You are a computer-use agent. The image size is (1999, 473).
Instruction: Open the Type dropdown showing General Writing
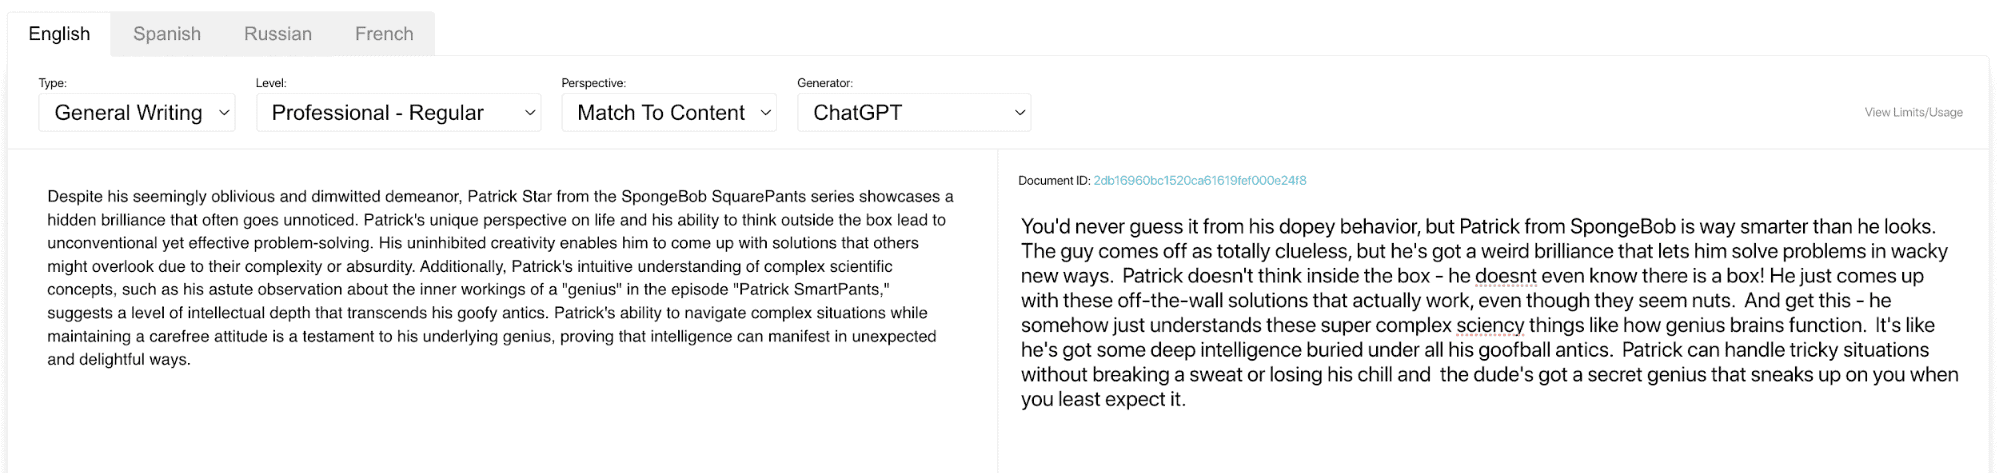click(137, 112)
